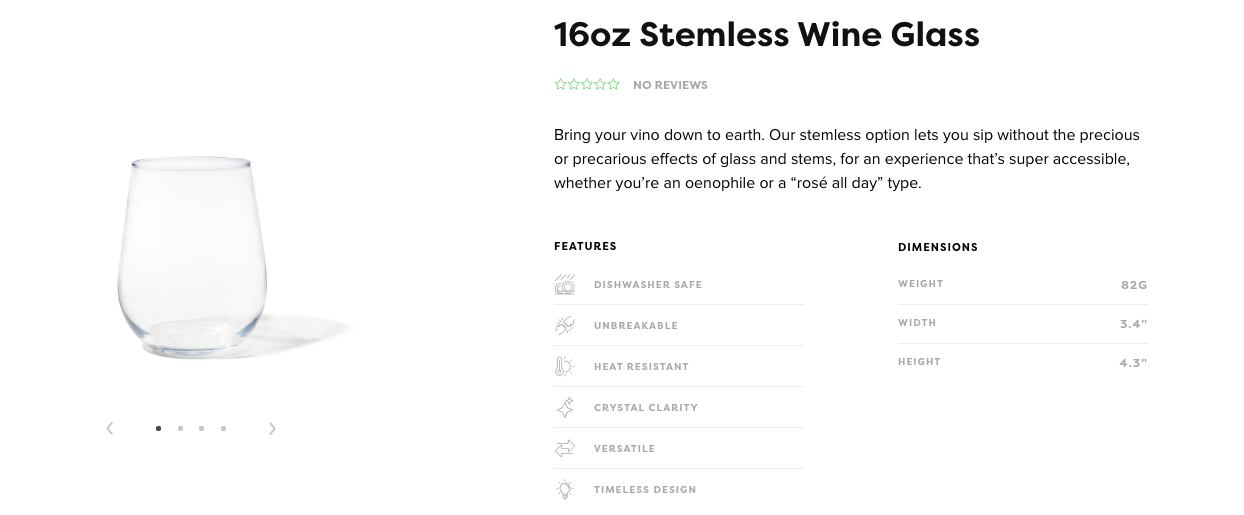Select the third carousel dot
Image resolution: width=1244 pixels, height=515 pixels.
click(x=201, y=428)
